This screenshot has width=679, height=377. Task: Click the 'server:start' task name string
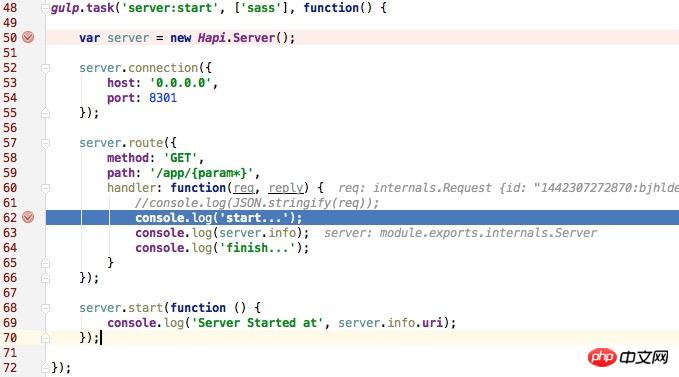coord(170,8)
